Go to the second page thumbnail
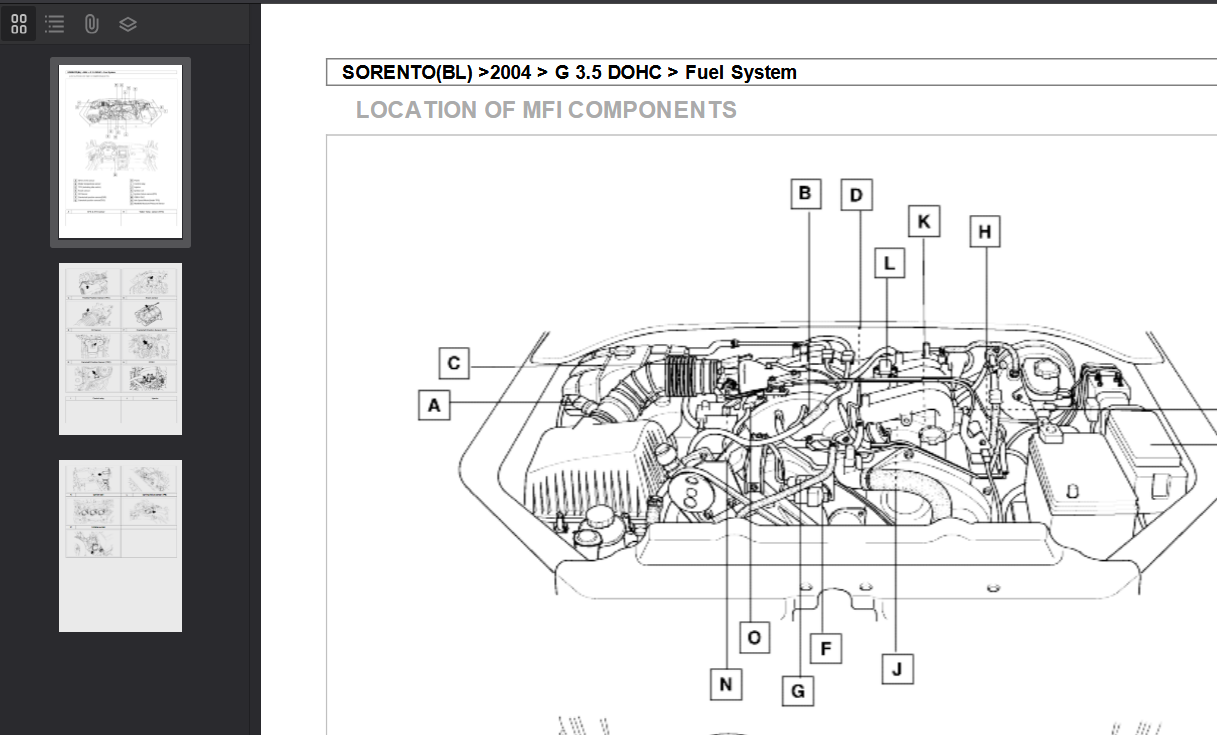Viewport: 1217px width, 735px height. [x=120, y=349]
